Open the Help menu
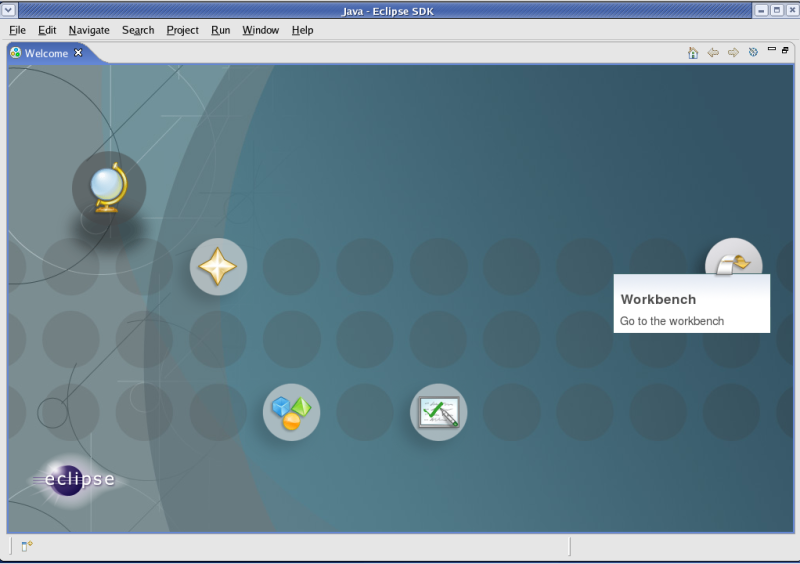 coord(302,30)
